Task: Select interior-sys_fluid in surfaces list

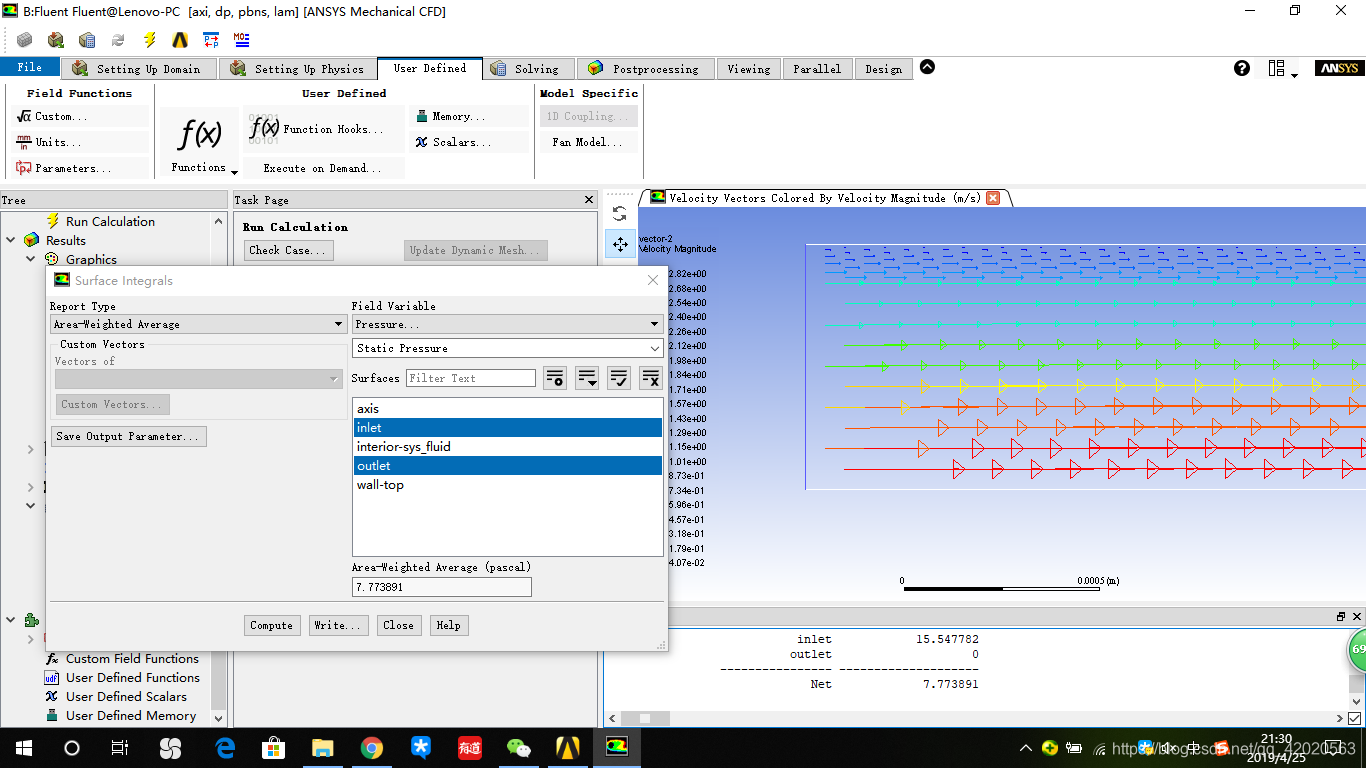Action: point(508,446)
